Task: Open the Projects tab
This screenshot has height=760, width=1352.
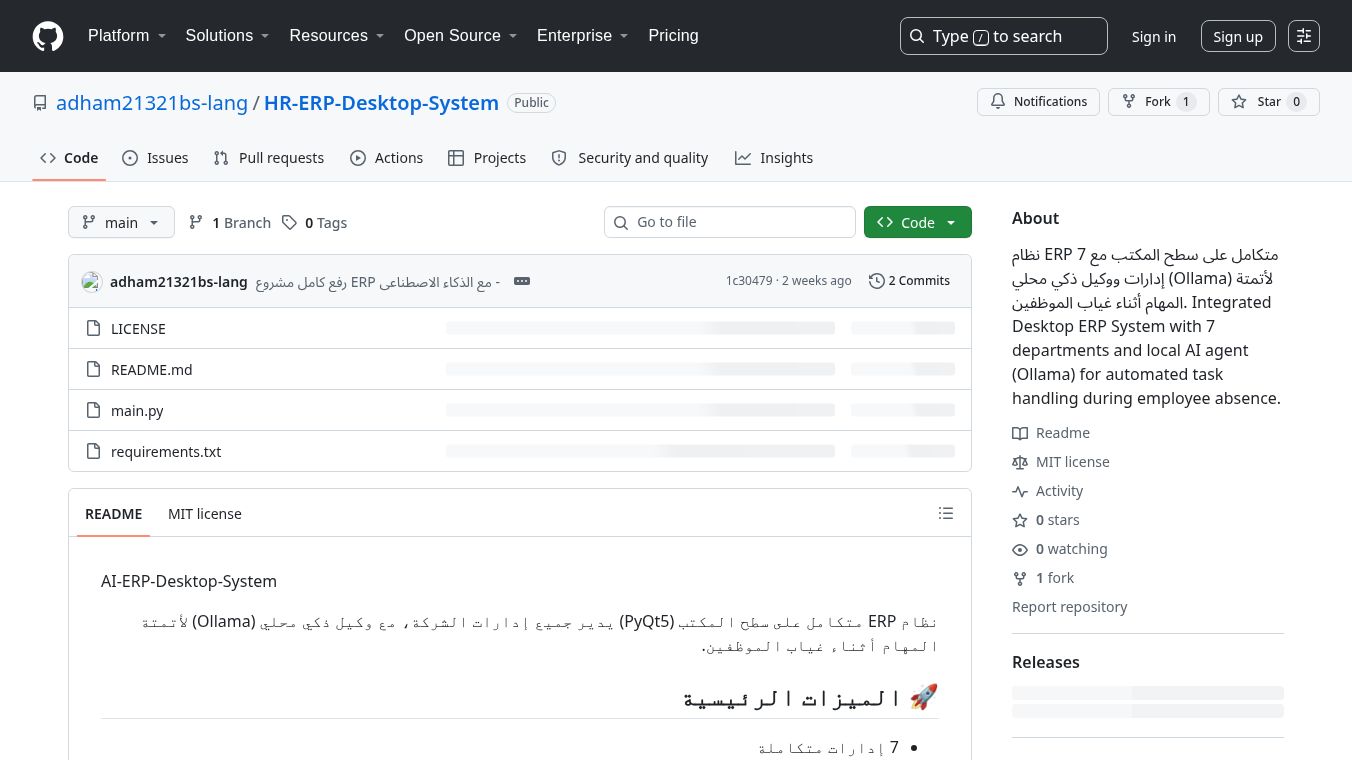Action: pyautogui.click(x=487, y=158)
